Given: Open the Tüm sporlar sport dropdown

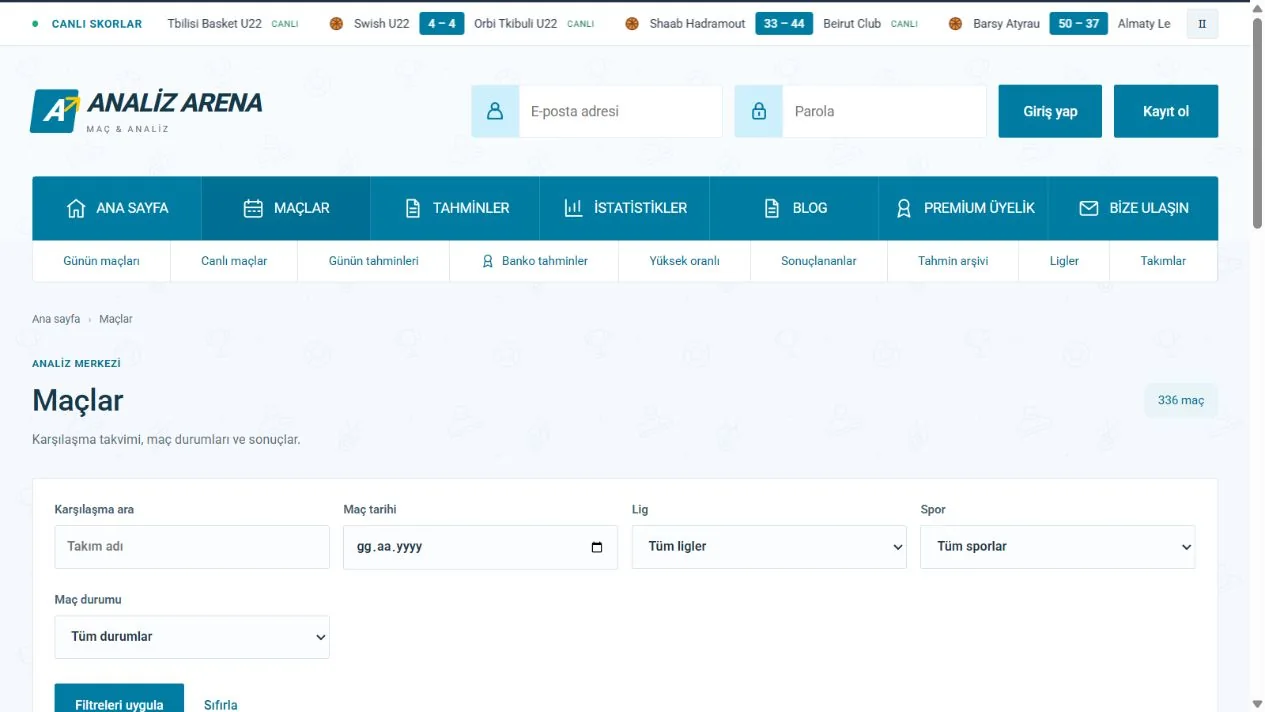Looking at the screenshot, I should tap(1057, 547).
